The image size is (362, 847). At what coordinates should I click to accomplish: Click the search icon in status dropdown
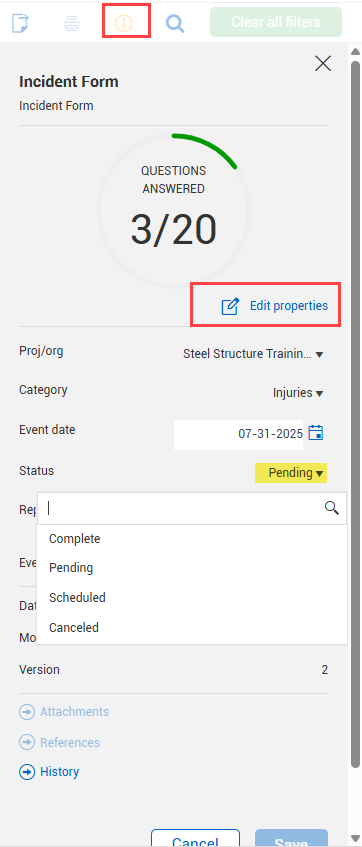pos(331,508)
